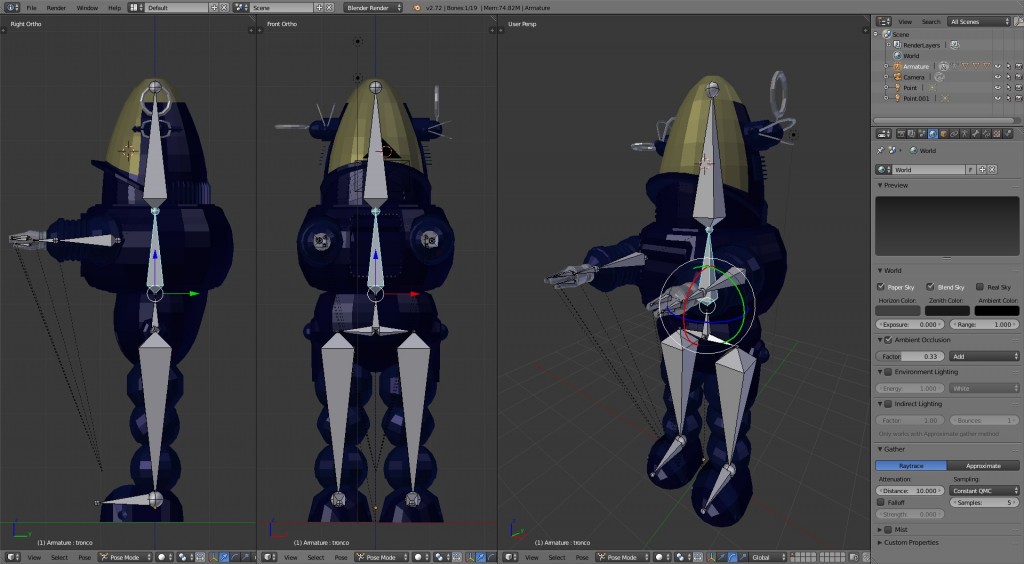Toggle visibility eye for Armature in outliner
The height and width of the screenshot is (564, 1024).
point(997,66)
